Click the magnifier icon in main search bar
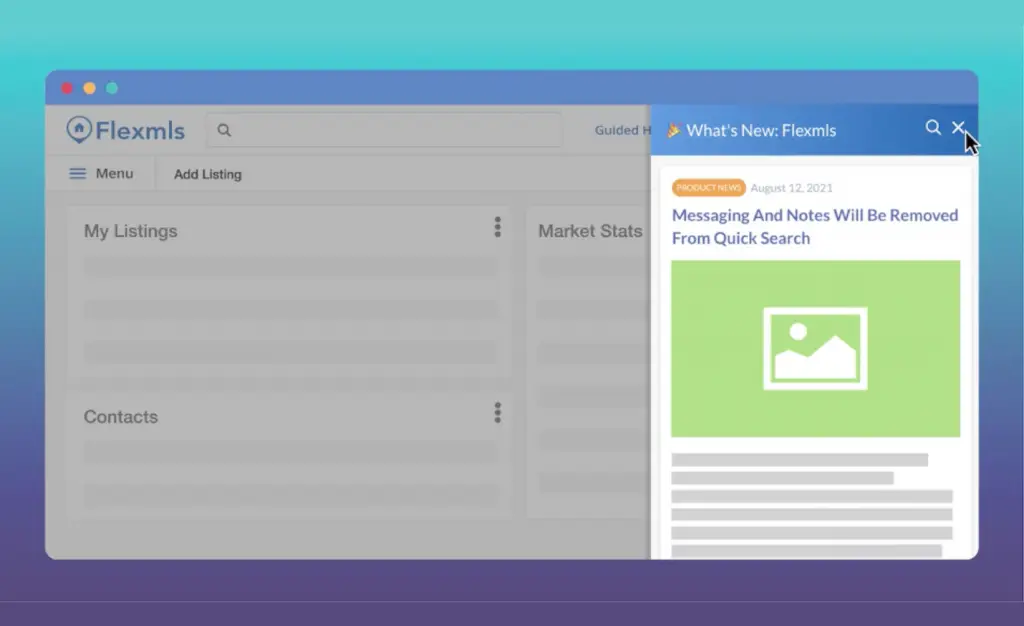 click(x=224, y=130)
